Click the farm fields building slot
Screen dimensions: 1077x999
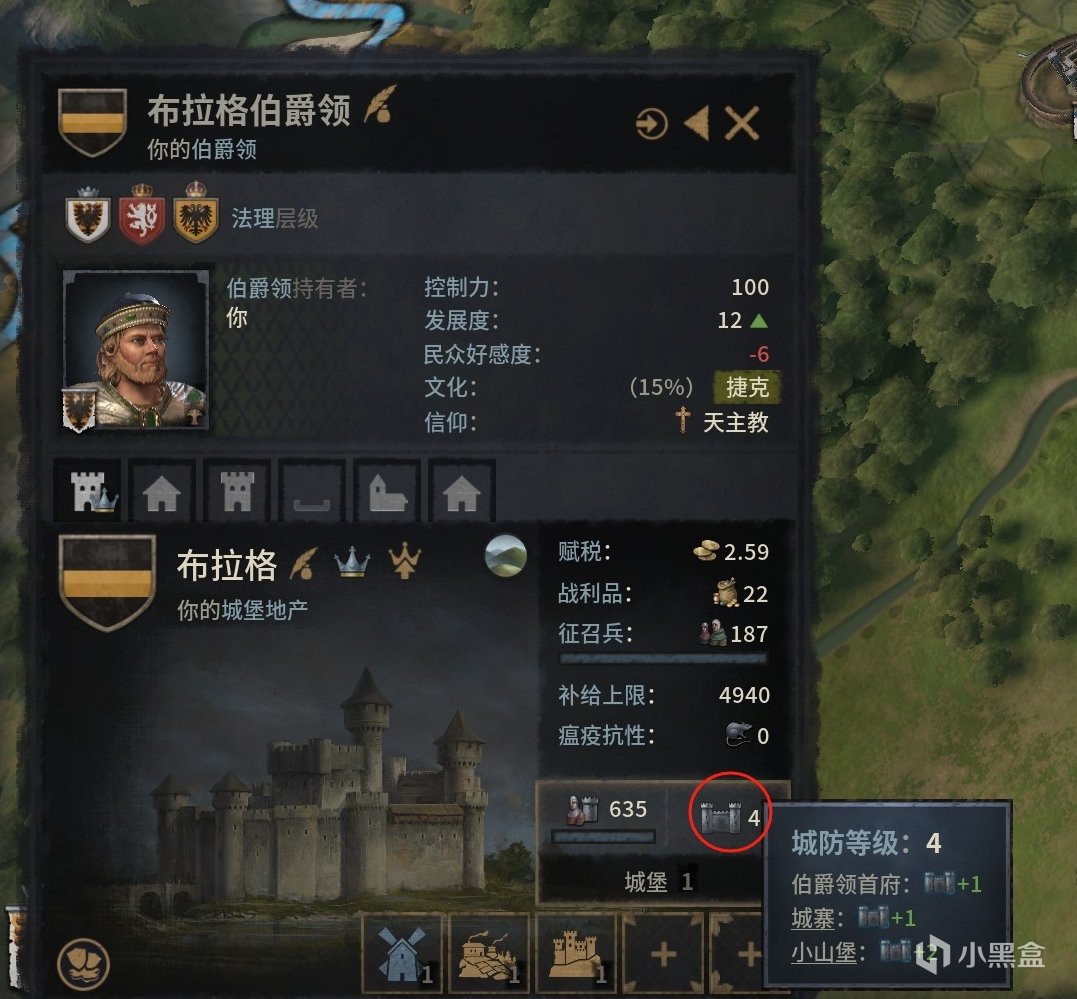[488, 953]
